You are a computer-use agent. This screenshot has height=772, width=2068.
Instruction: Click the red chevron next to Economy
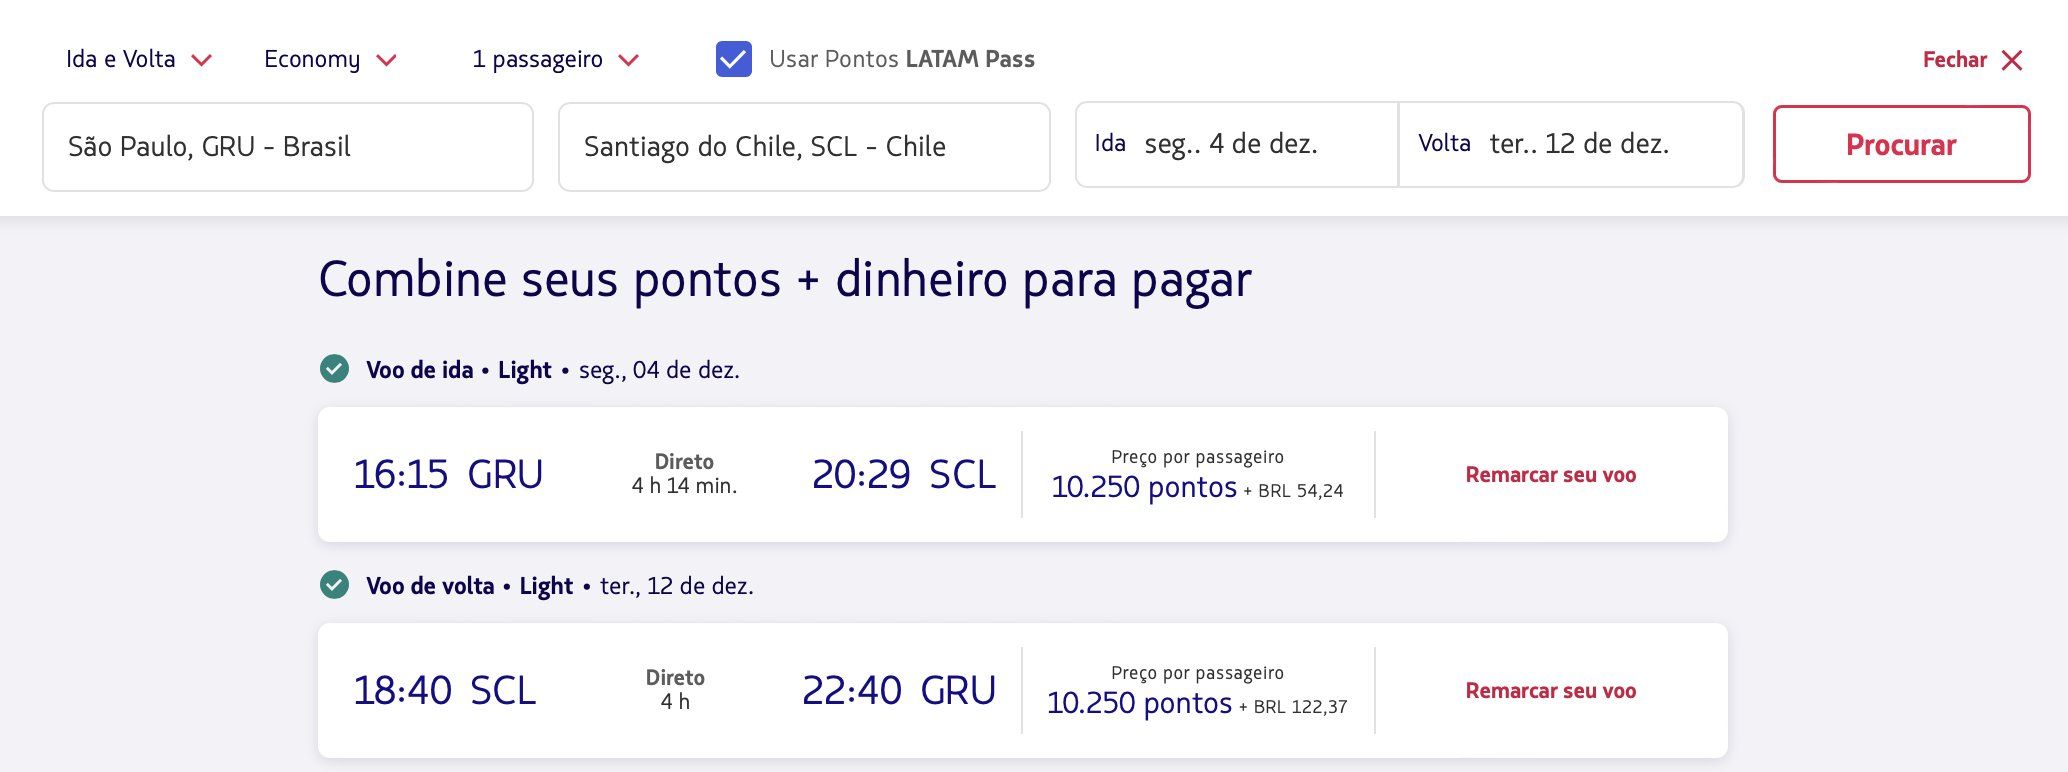386,60
